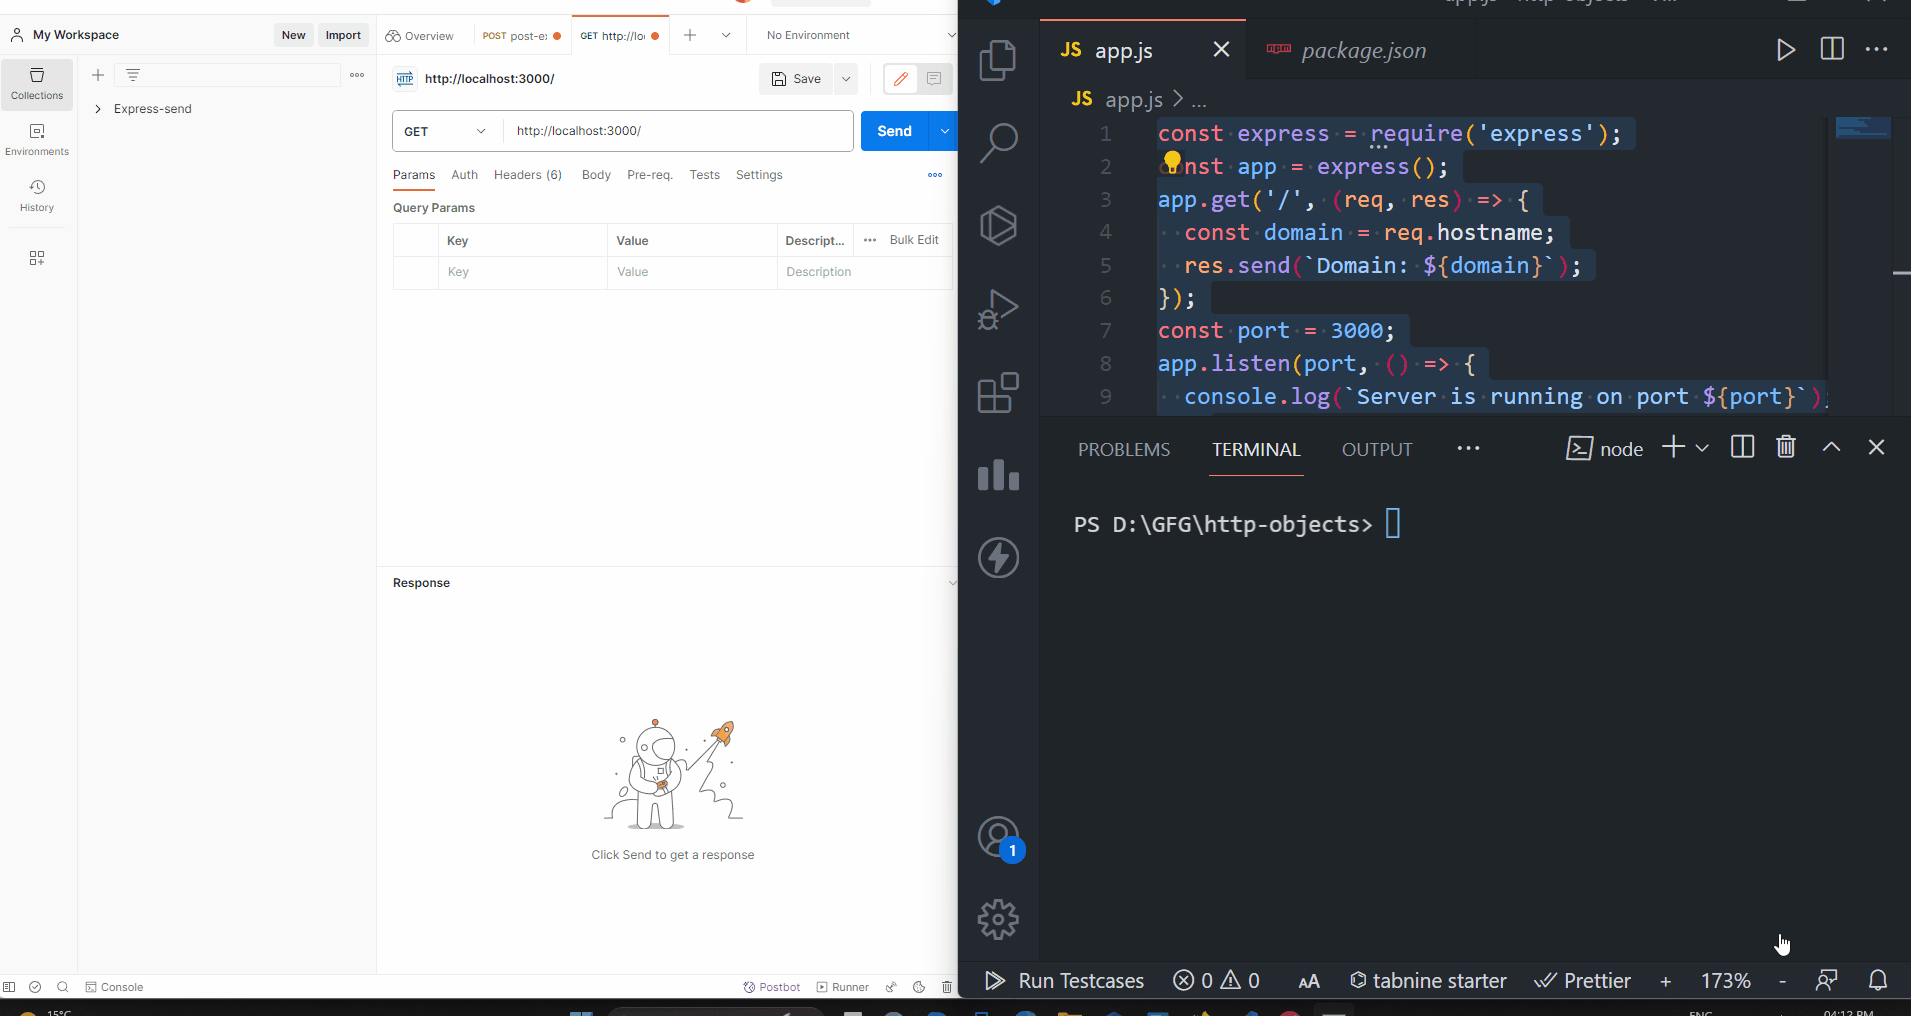Viewport: 1911px width, 1016px height.
Task: Switch to the Auth tab
Action: pyautogui.click(x=464, y=175)
